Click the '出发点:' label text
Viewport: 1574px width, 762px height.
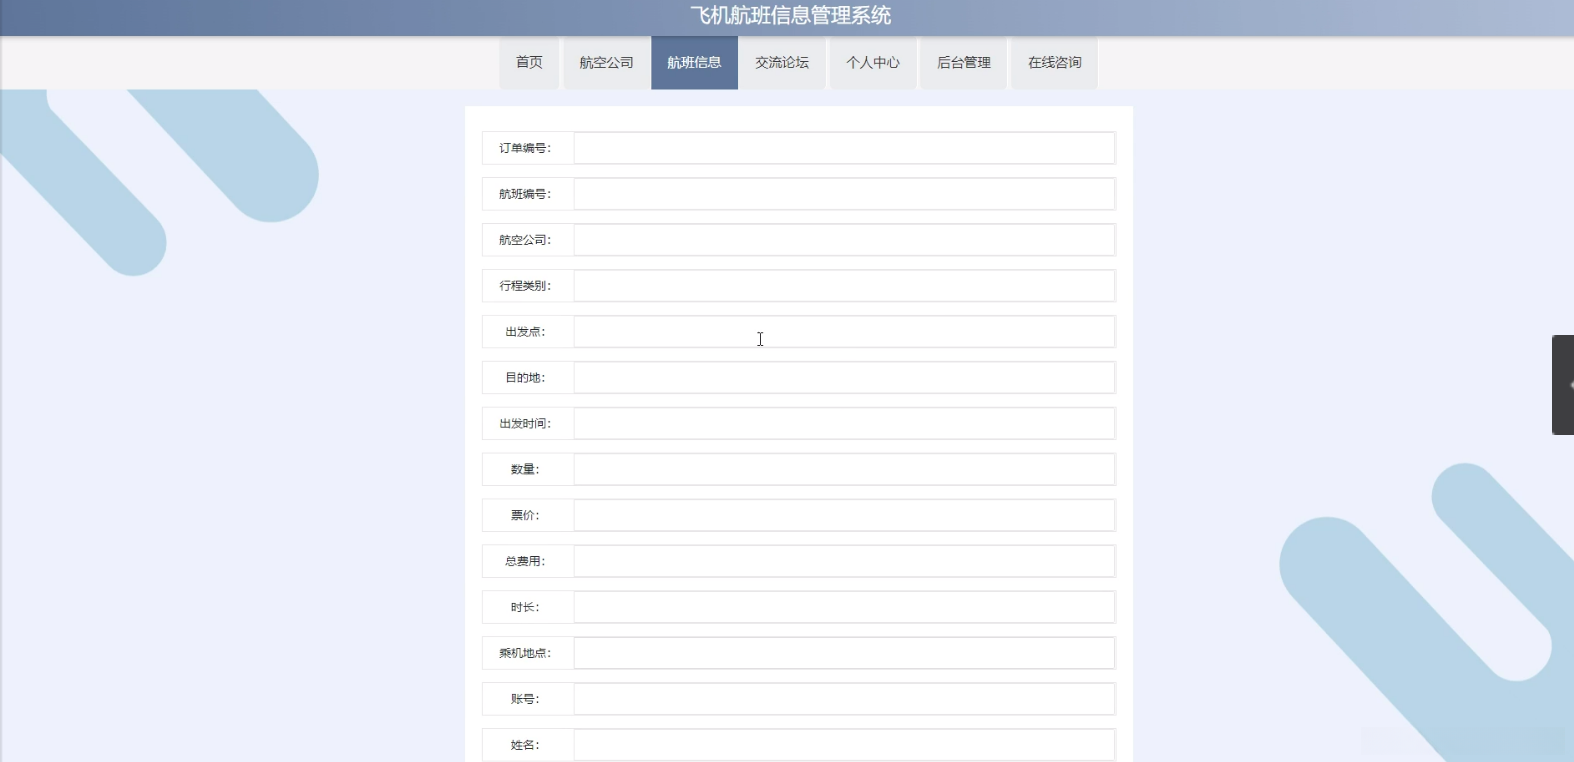525,332
